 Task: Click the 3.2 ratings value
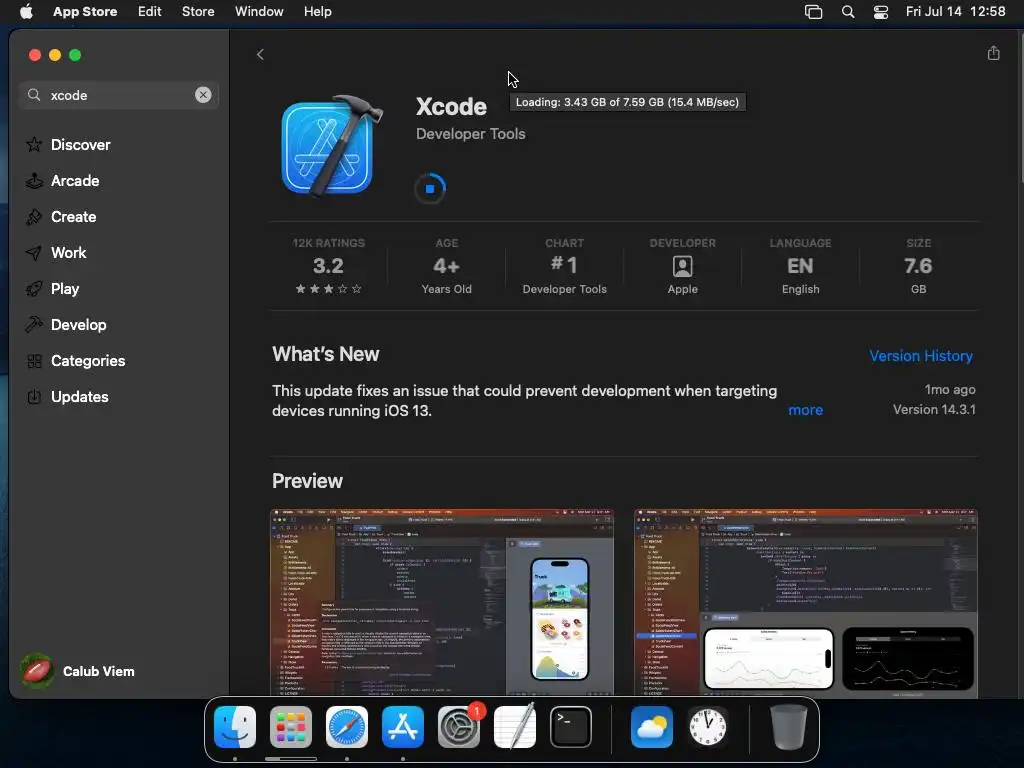tap(328, 266)
